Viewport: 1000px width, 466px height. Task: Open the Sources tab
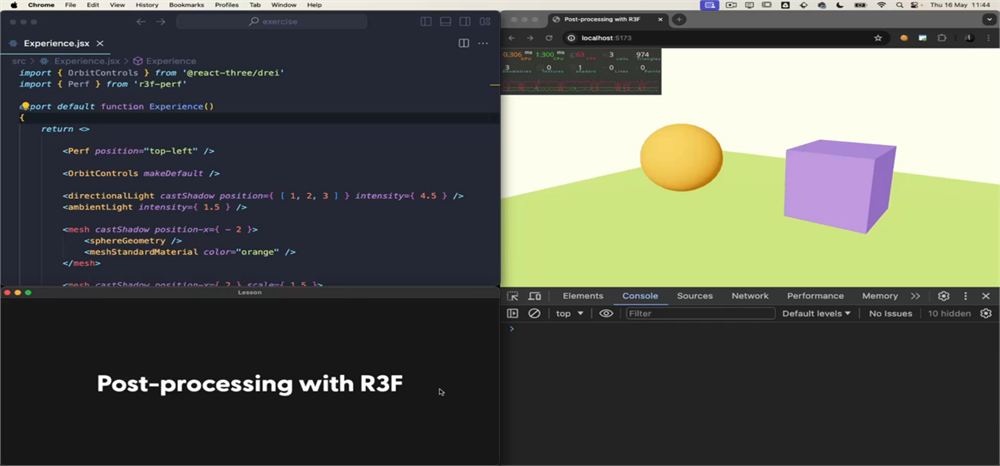click(695, 296)
